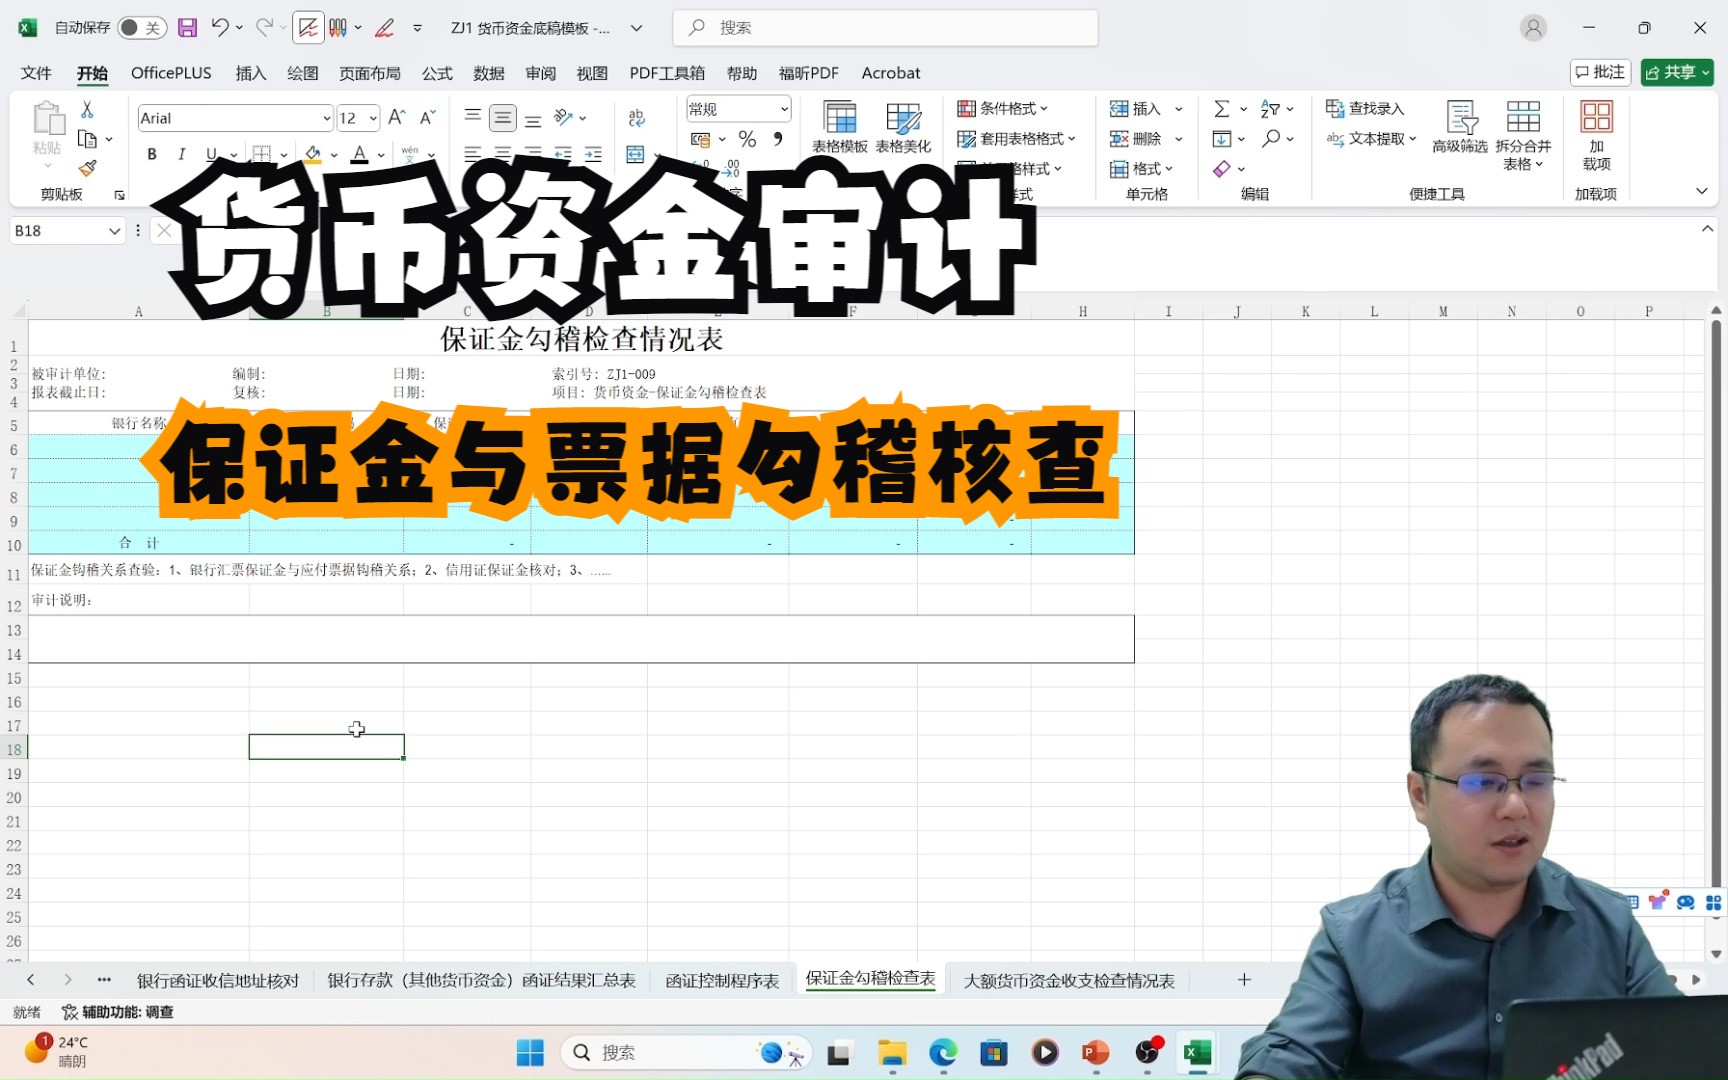
Task: Switch to the 页面布局 Page Layout tab
Action: click(x=369, y=73)
